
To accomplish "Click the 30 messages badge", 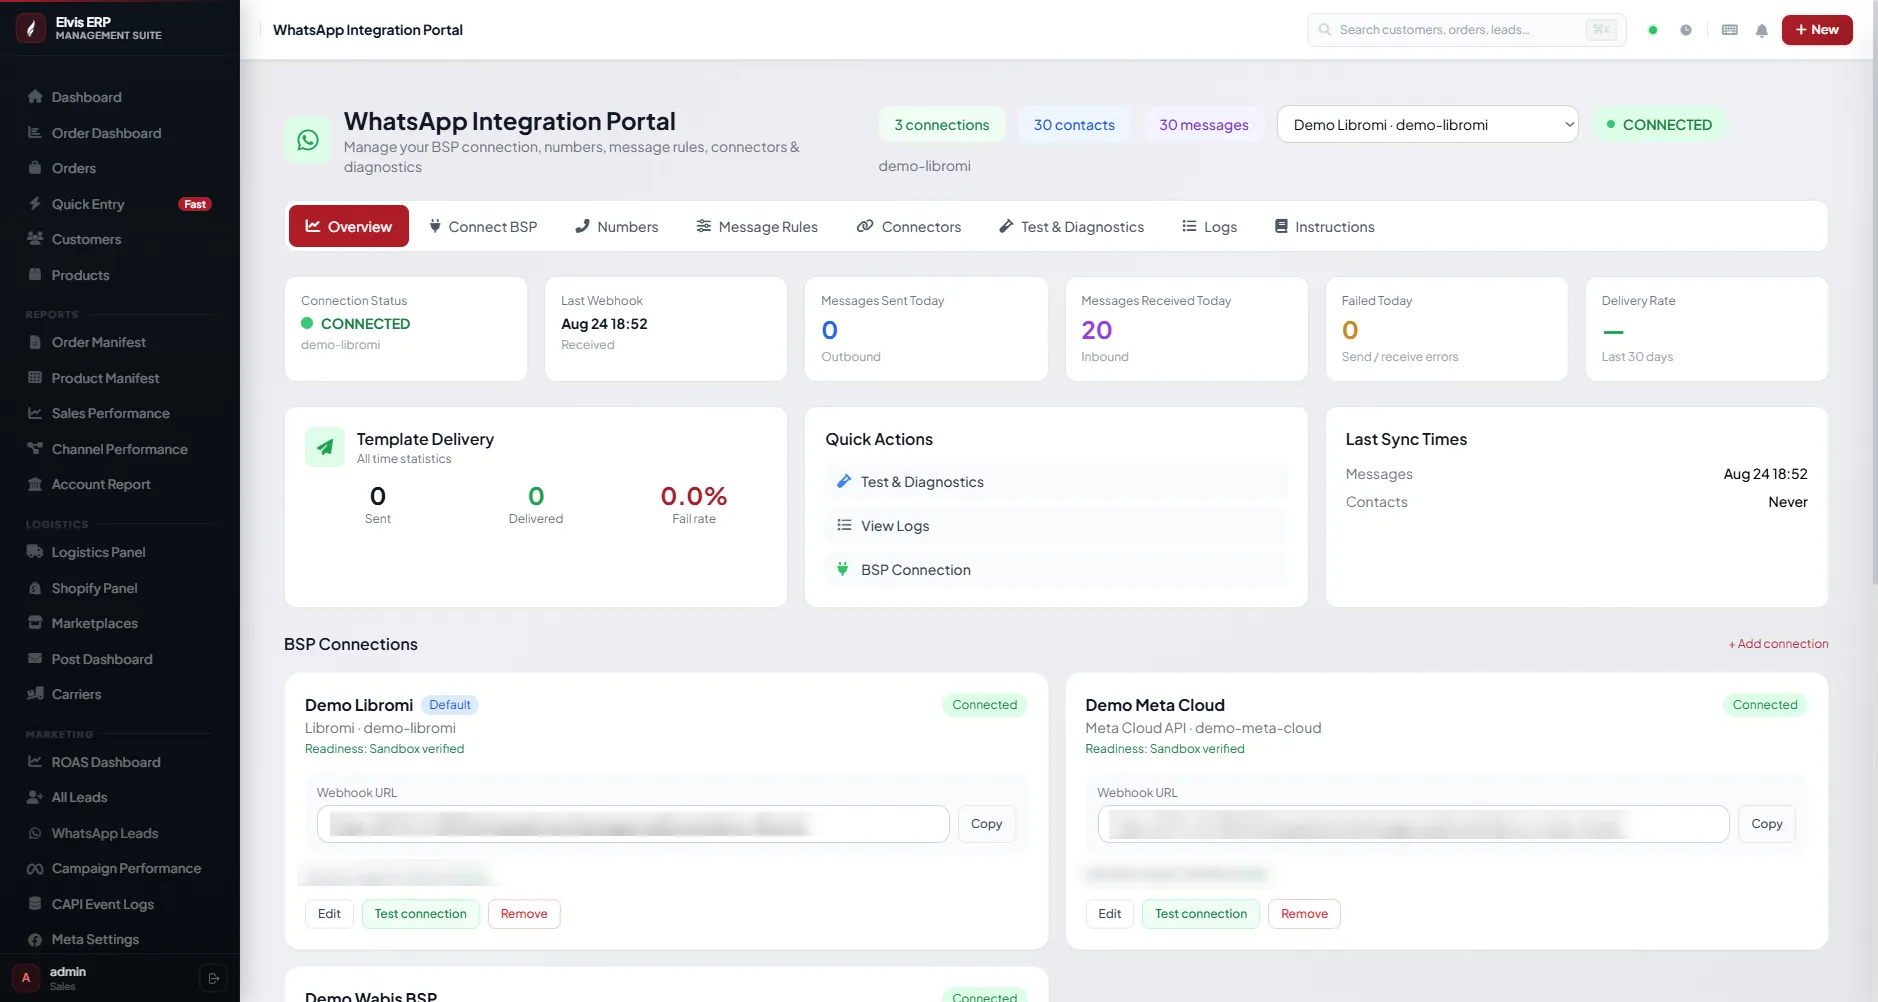I will [x=1204, y=125].
